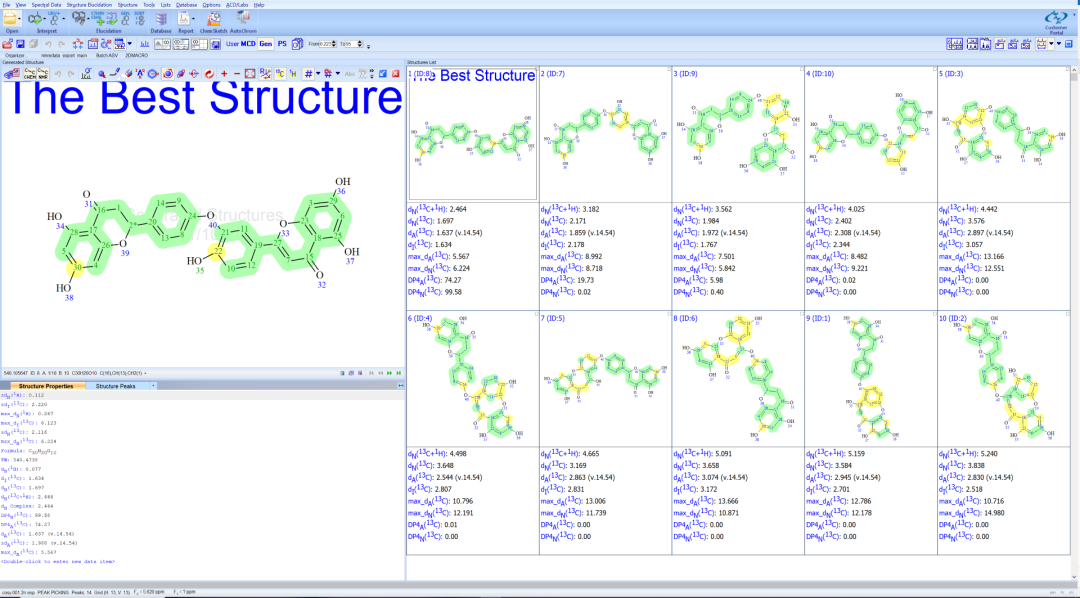
Task: Toggle the Gen mode button
Action: point(265,44)
